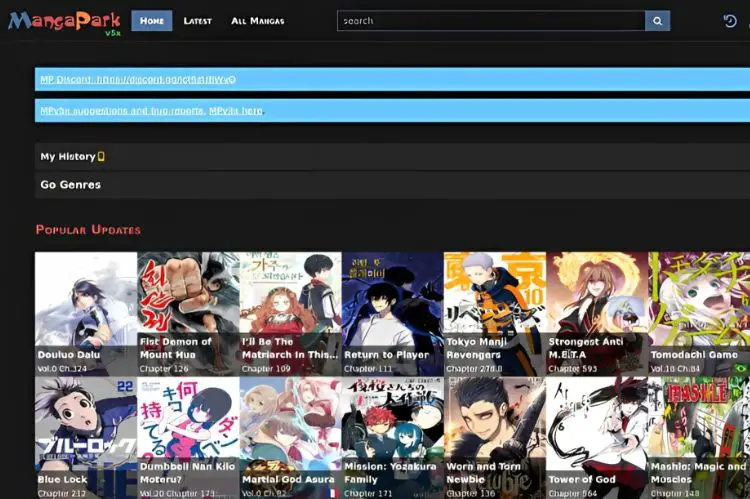Screen dimensions: 750x499
Task: Open Tomodachi Game cover
Action: point(699,313)
